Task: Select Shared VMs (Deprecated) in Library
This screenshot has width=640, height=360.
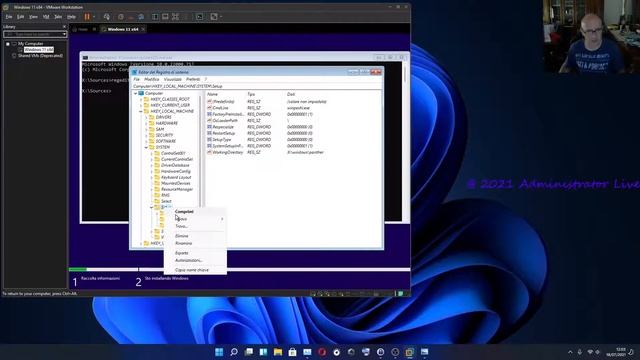Action: pyautogui.click(x=40, y=56)
